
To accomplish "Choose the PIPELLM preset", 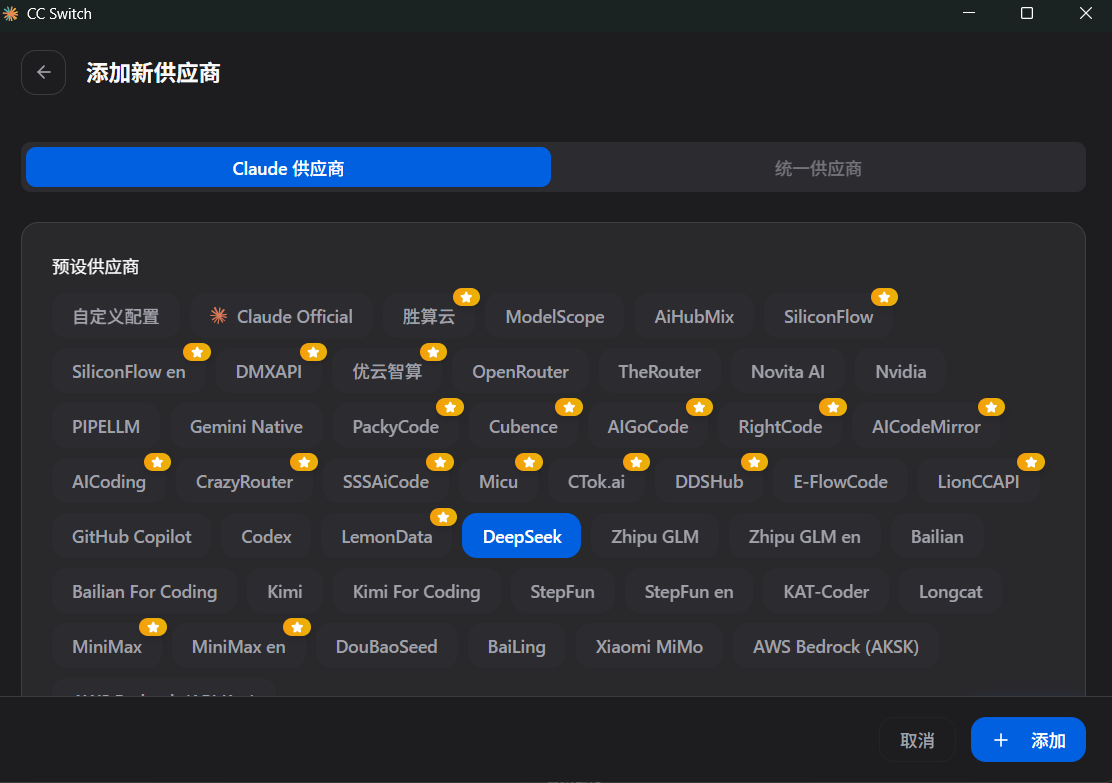I will (x=106, y=426).
